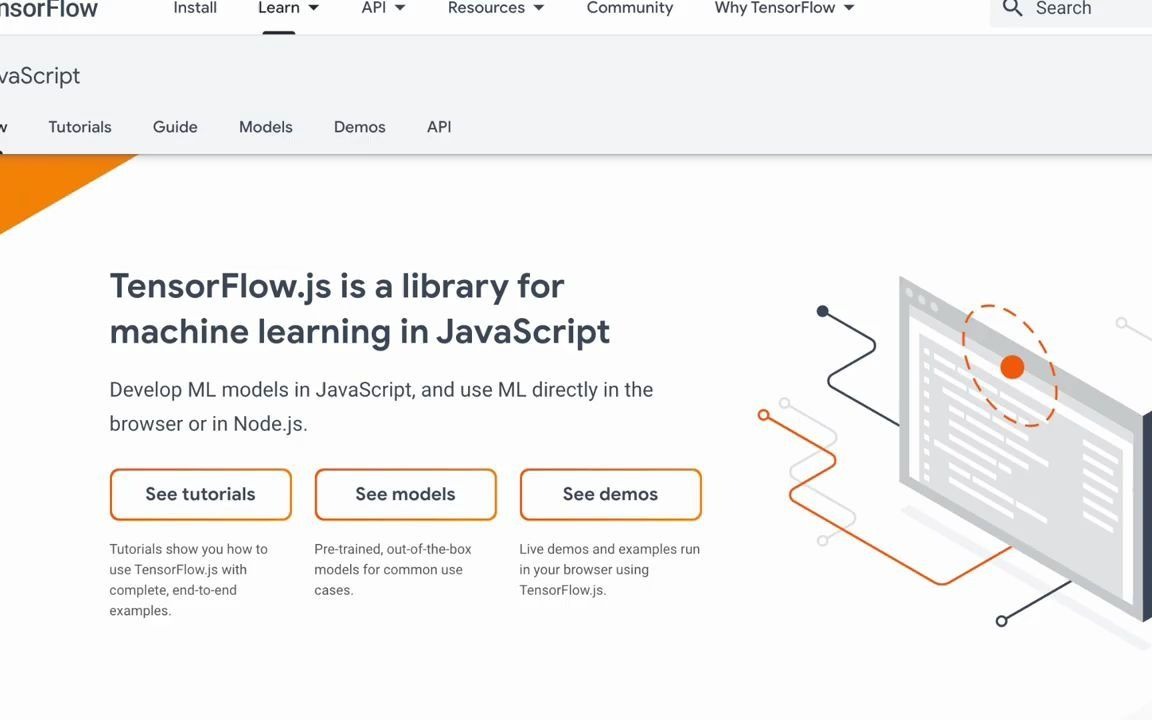
Task: Open the Community page
Action: [629, 8]
